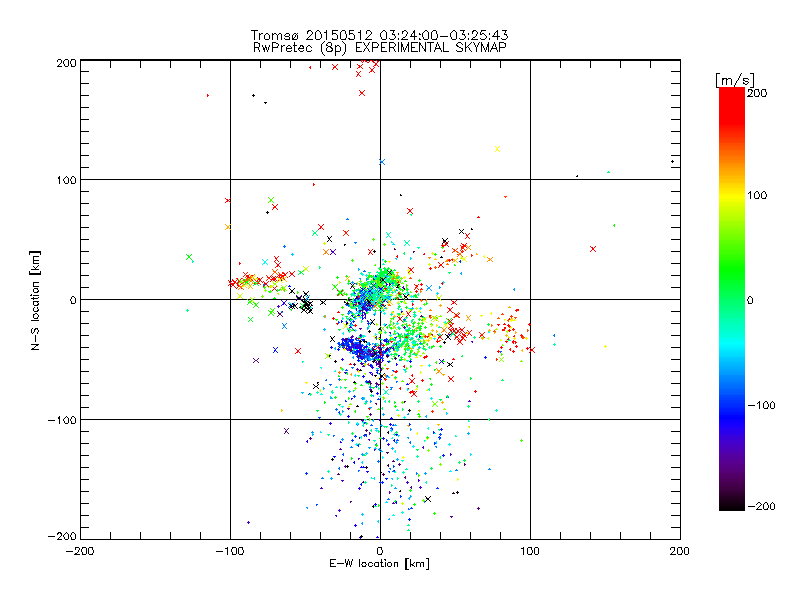
Task: Select the -200 label on the color bar
Action: (761, 506)
